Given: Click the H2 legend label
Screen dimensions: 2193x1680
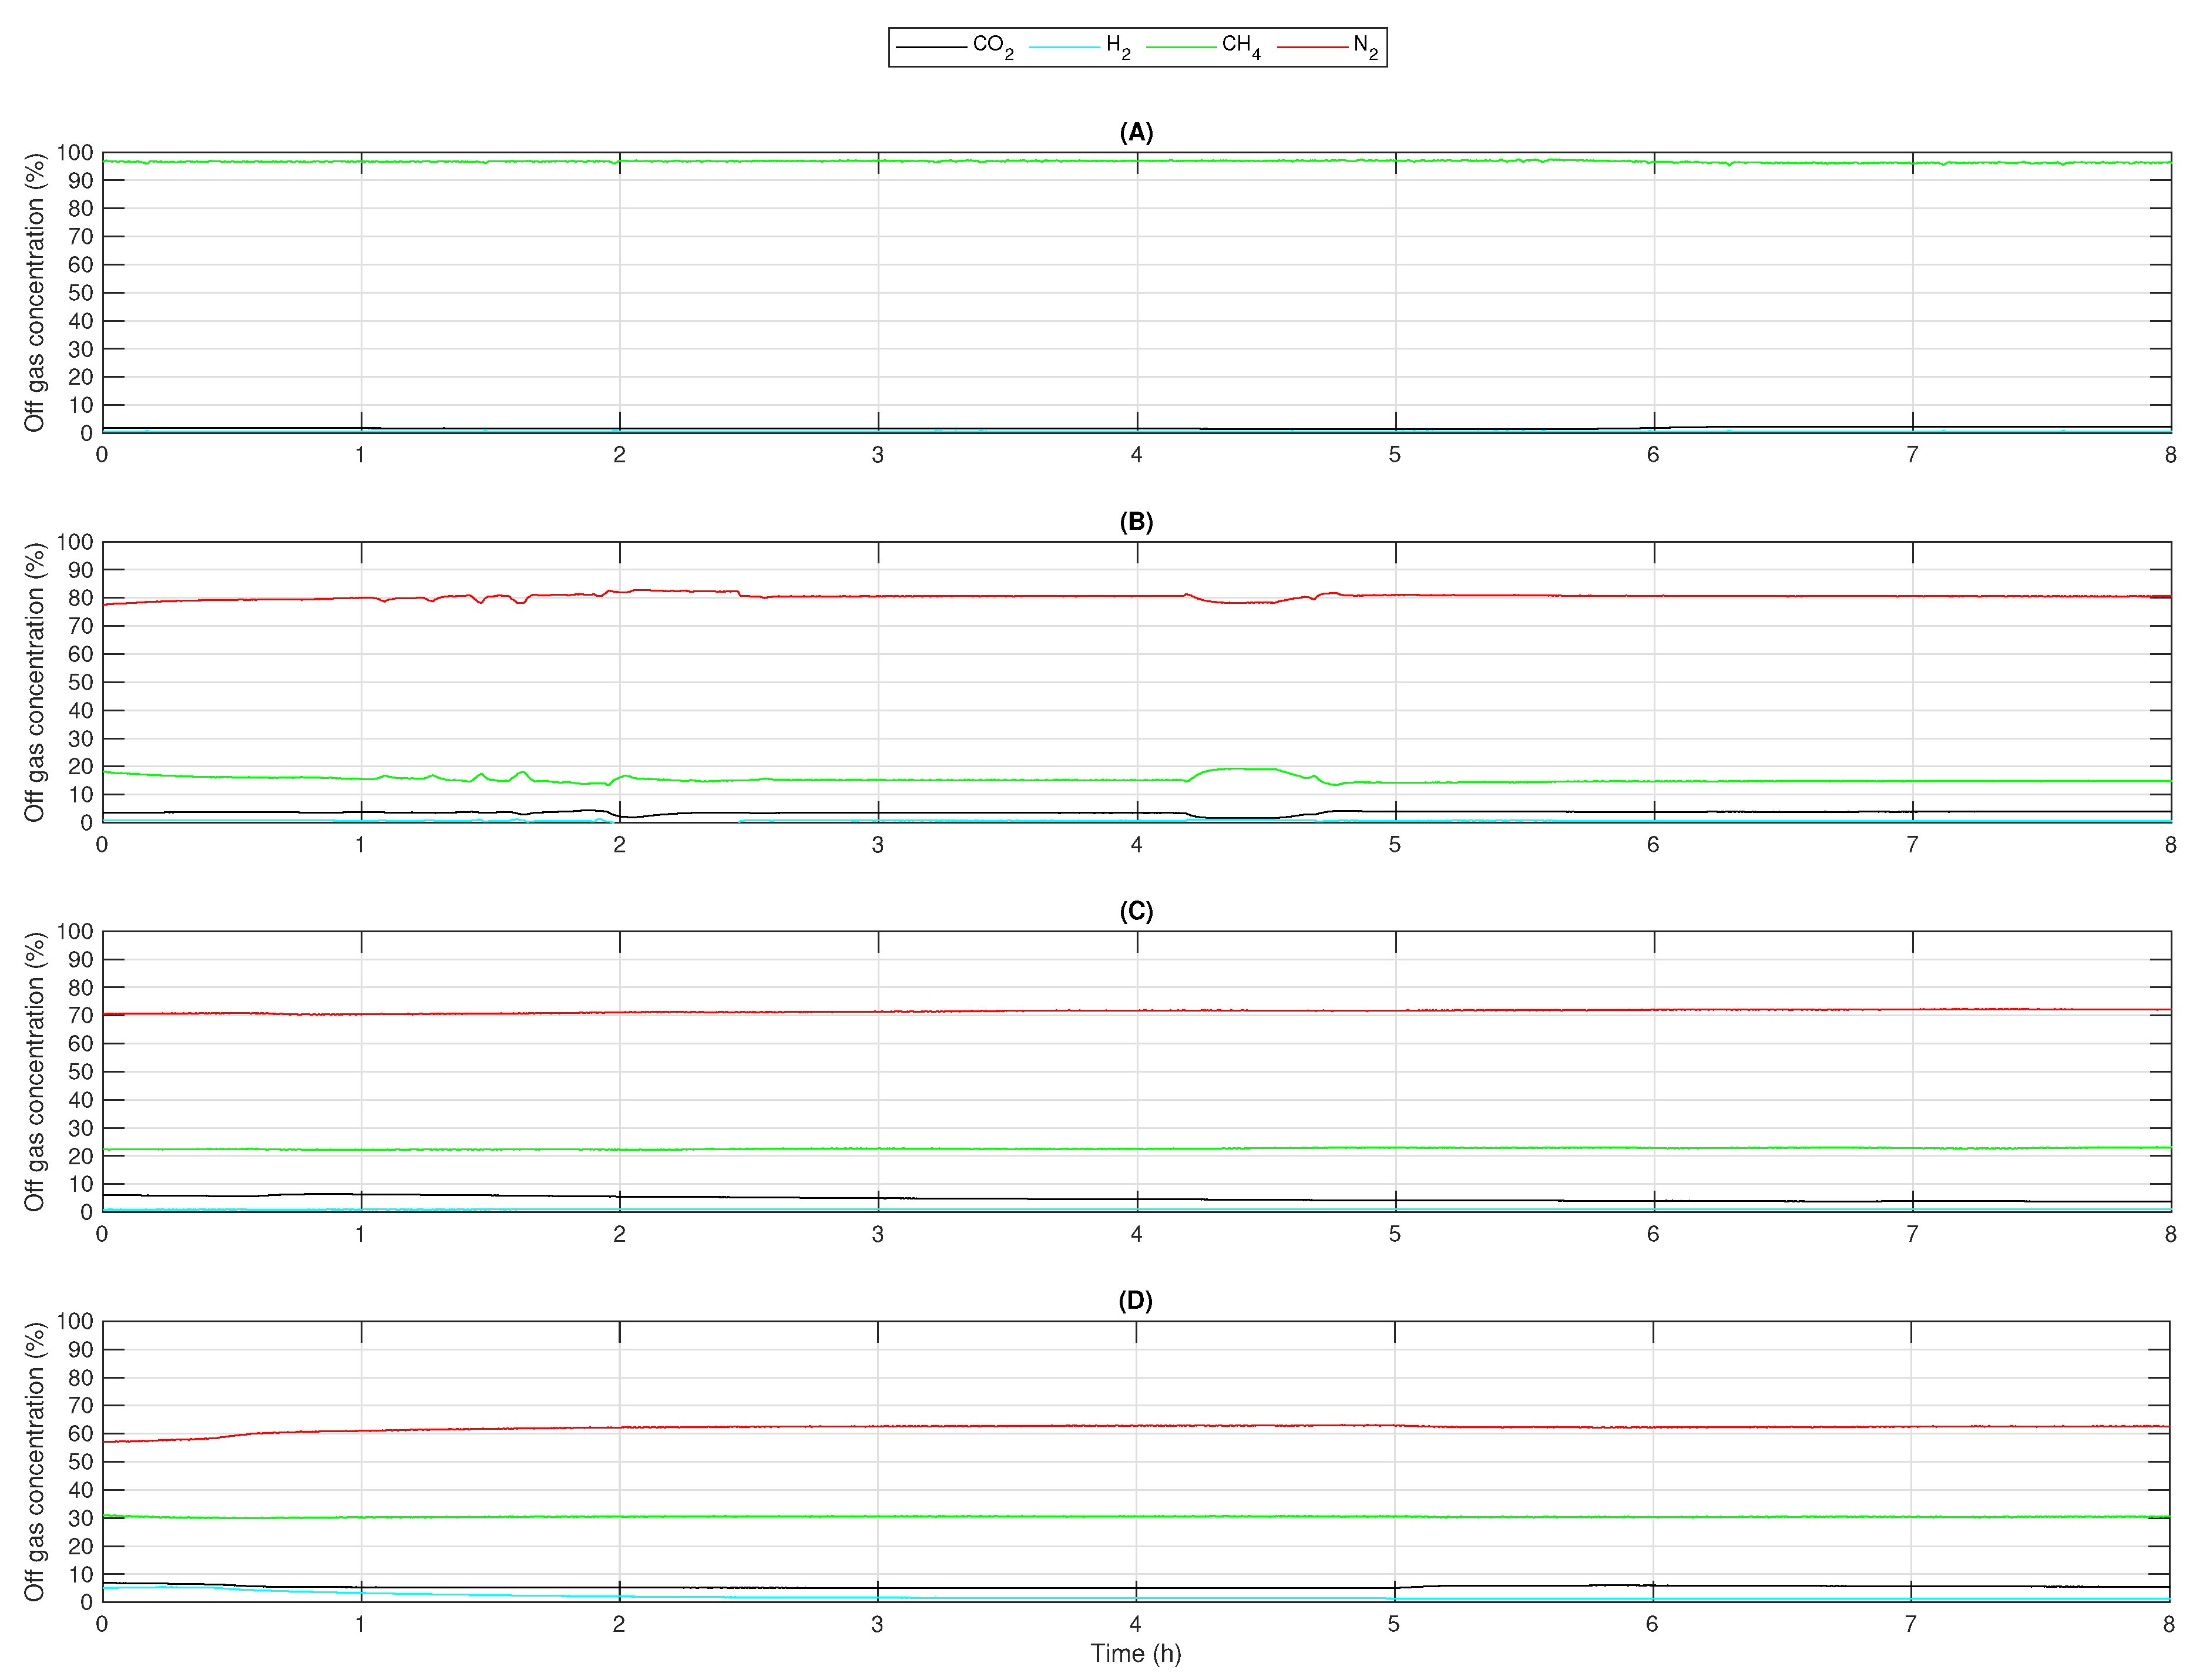Looking at the screenshot, I should [1117, 46].
